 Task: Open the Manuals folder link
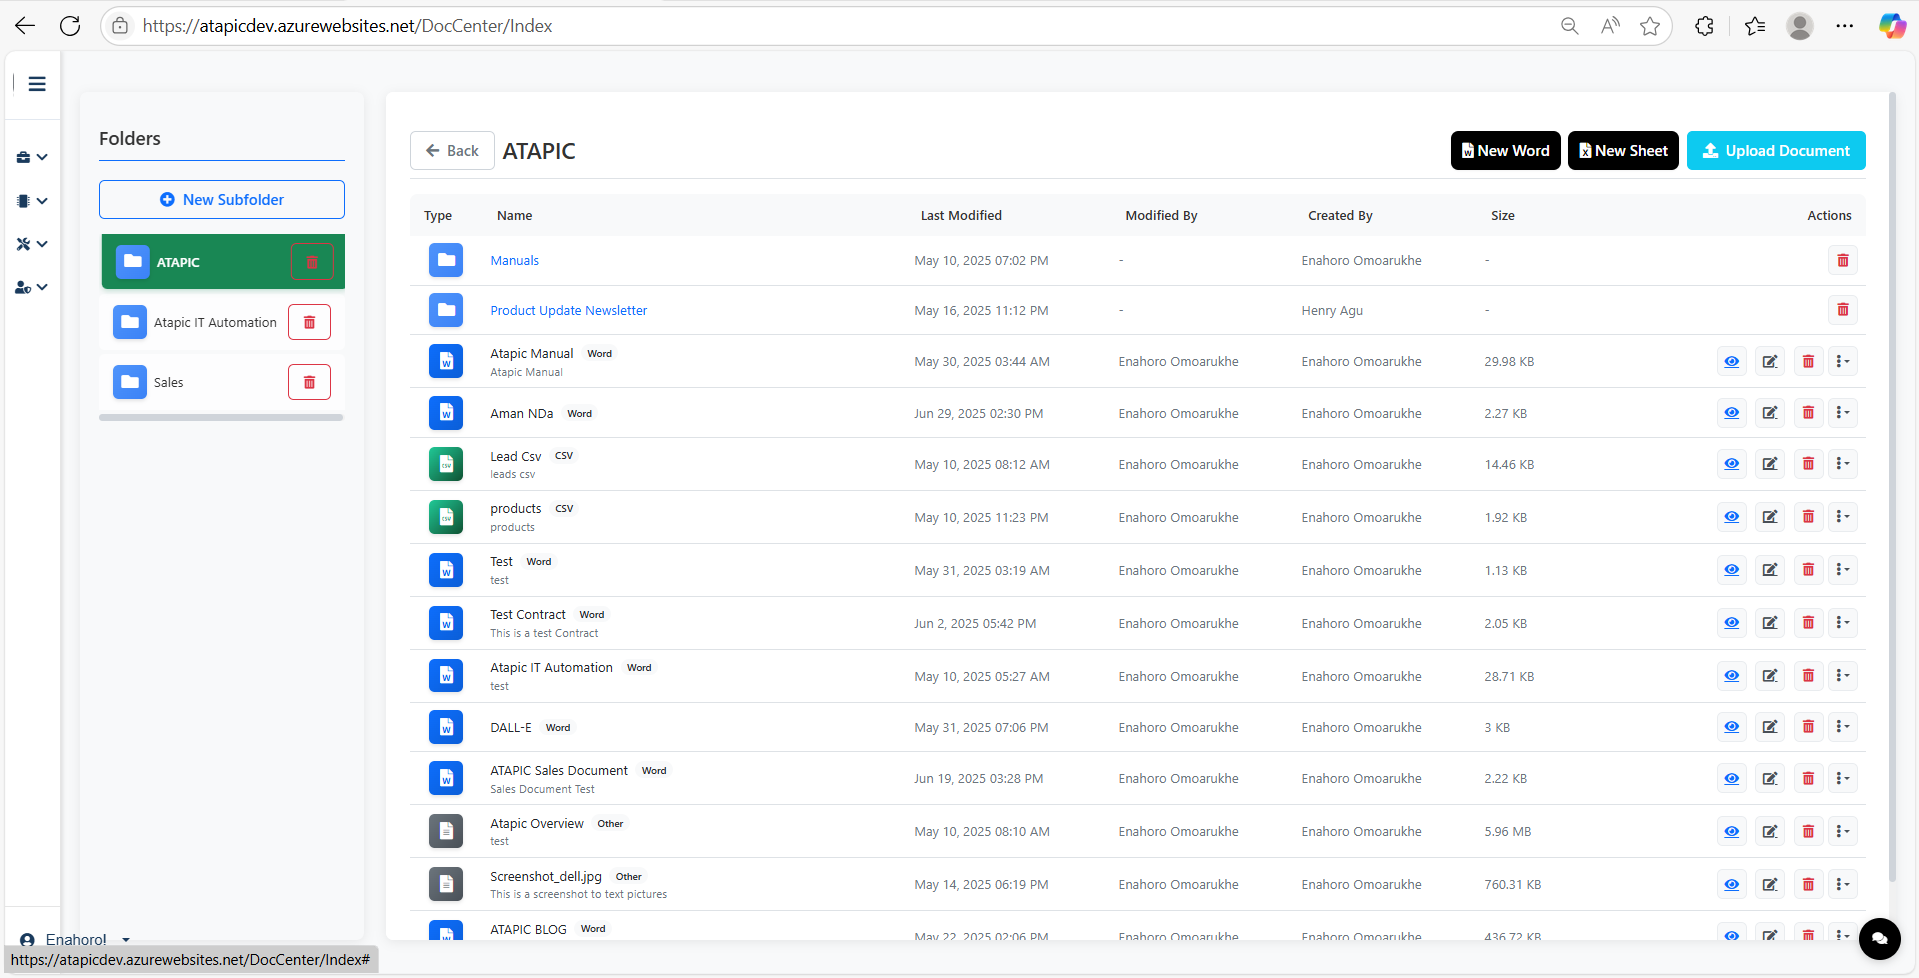point(514,260)
